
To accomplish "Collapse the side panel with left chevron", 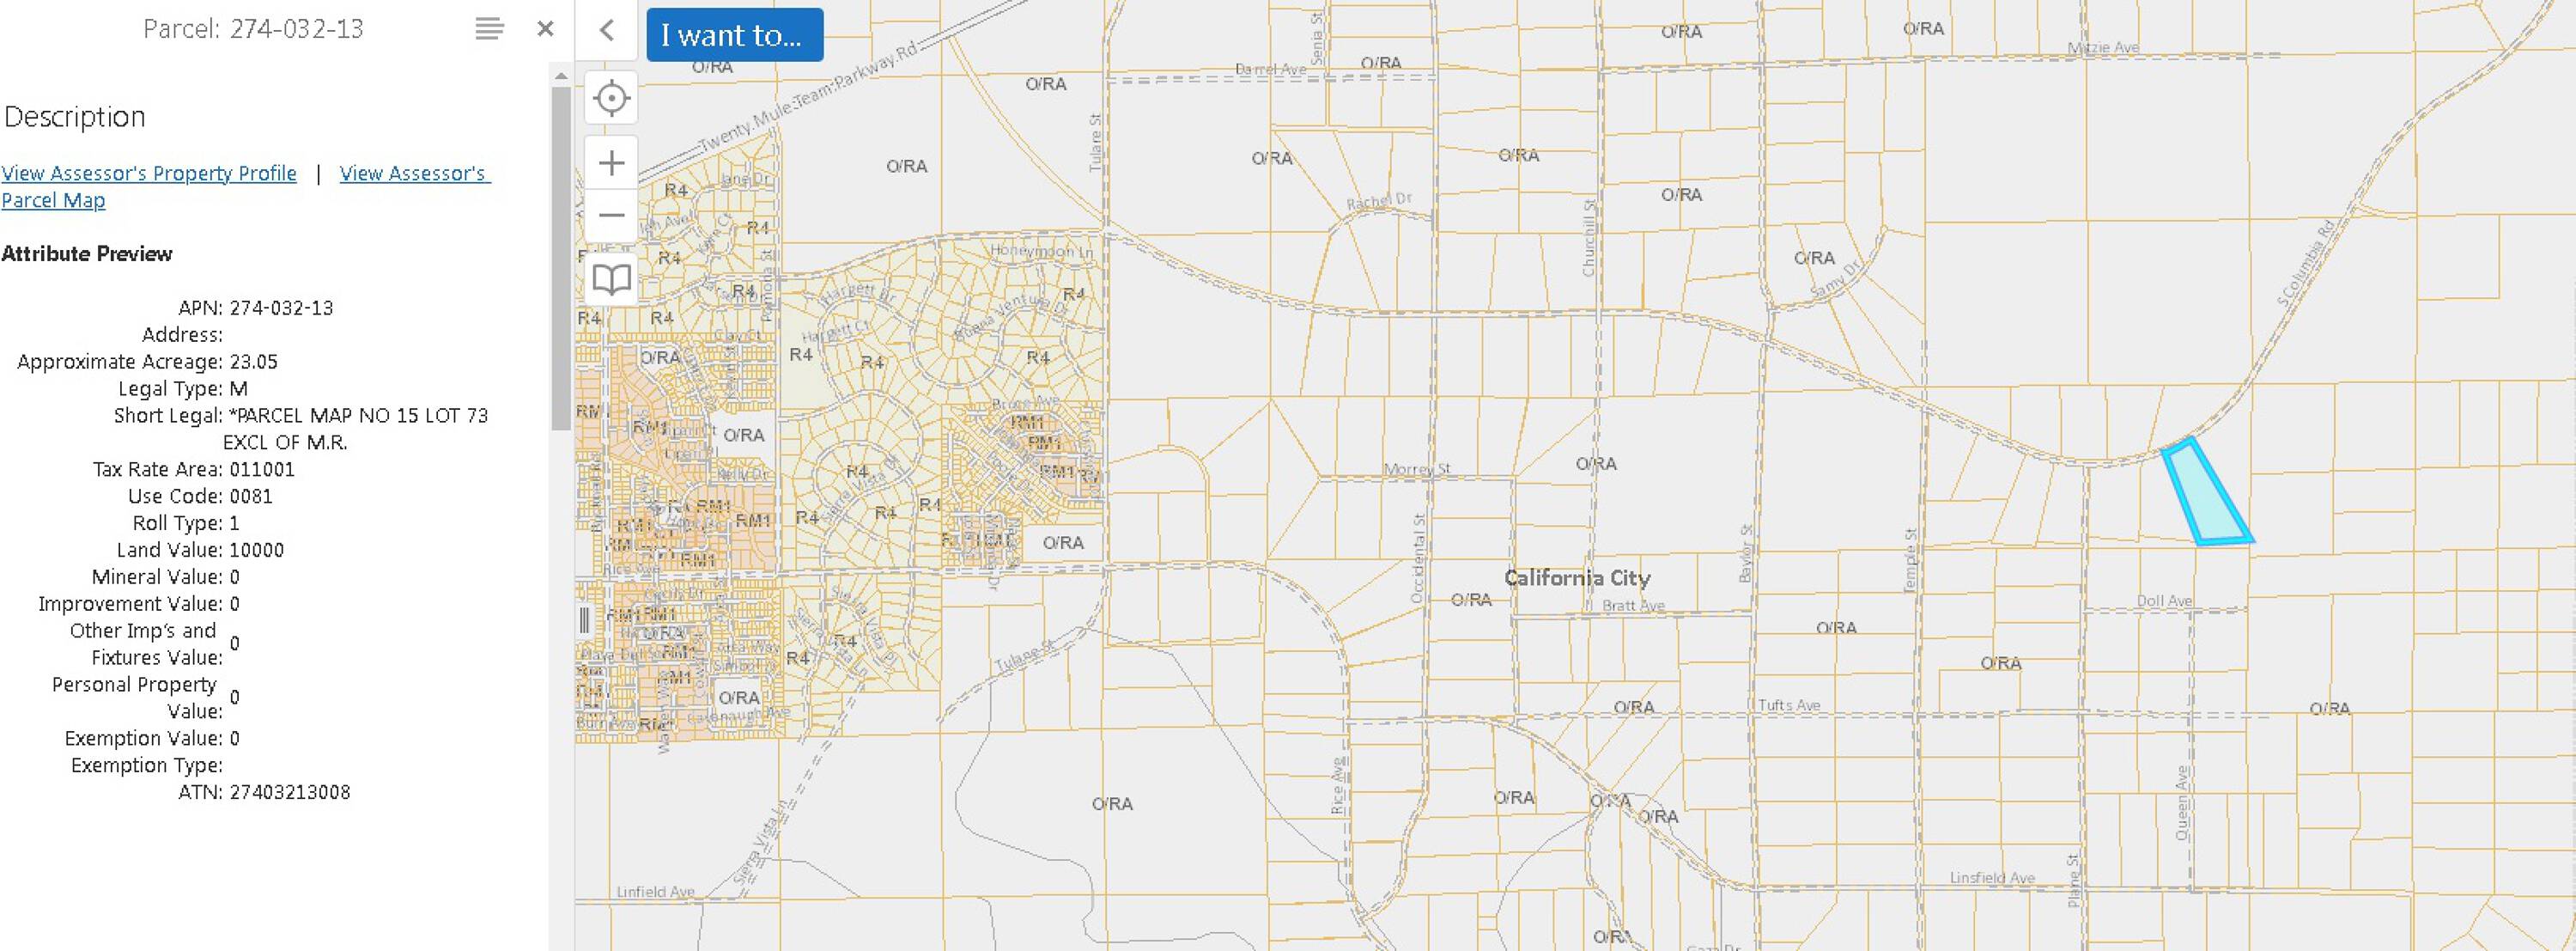I will click(x=606, y=30).
